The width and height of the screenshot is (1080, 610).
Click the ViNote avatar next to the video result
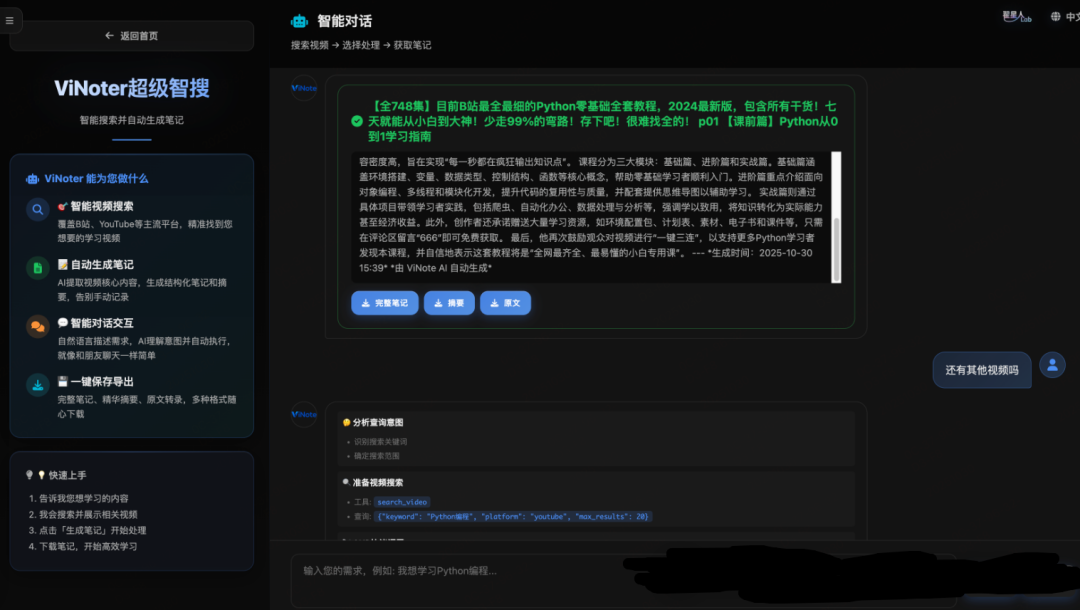pyautogui.click(x=303, y=89)
